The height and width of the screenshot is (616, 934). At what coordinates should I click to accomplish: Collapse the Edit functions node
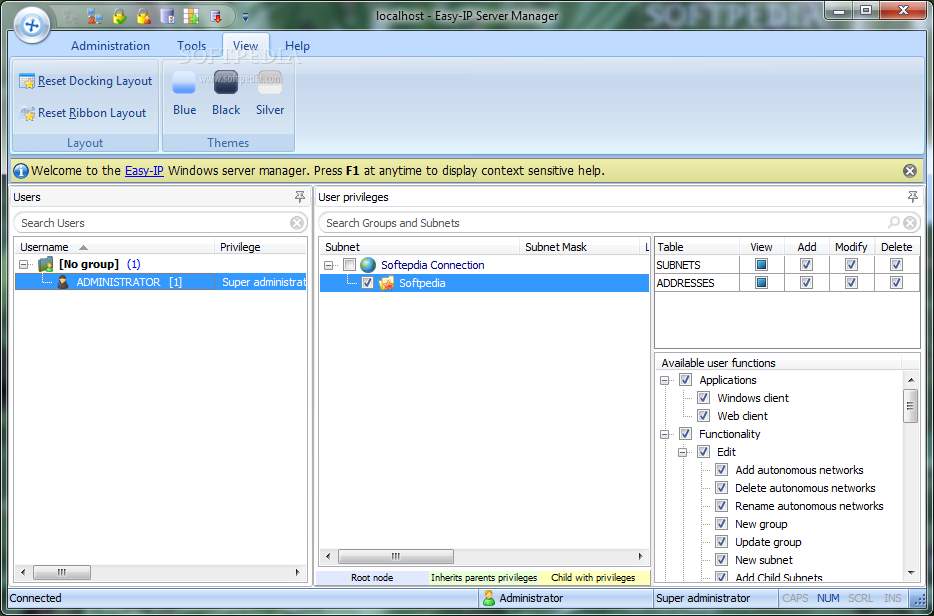click(x=683, y=452)
